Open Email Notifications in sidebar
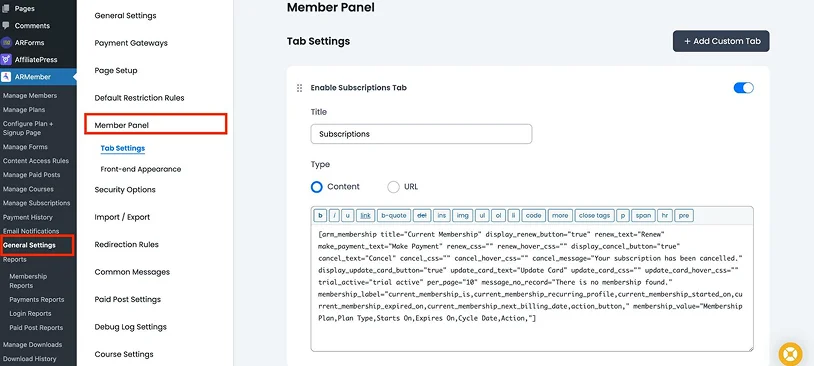814x366 pixels. pyautogui.click(x=31, y=231)
